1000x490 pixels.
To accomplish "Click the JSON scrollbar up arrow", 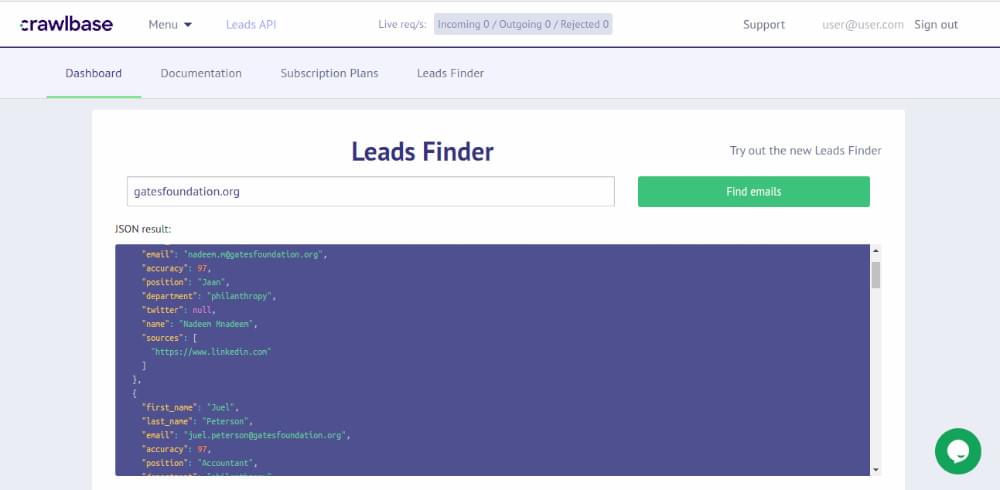I will click(876, 251).
